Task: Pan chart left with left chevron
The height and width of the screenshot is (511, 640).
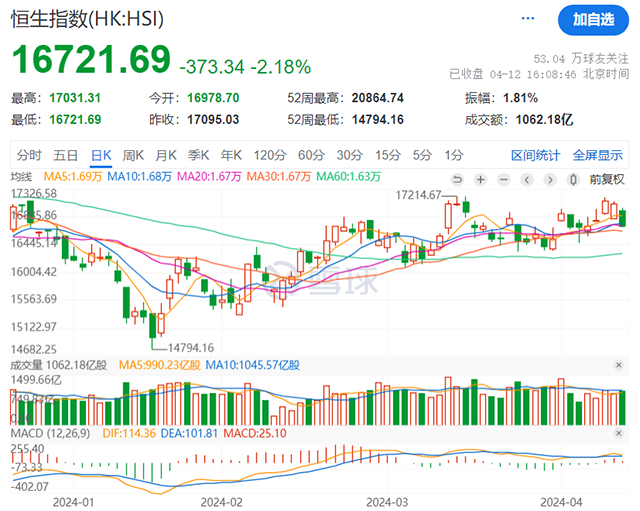Action: (x=527, y=180)
